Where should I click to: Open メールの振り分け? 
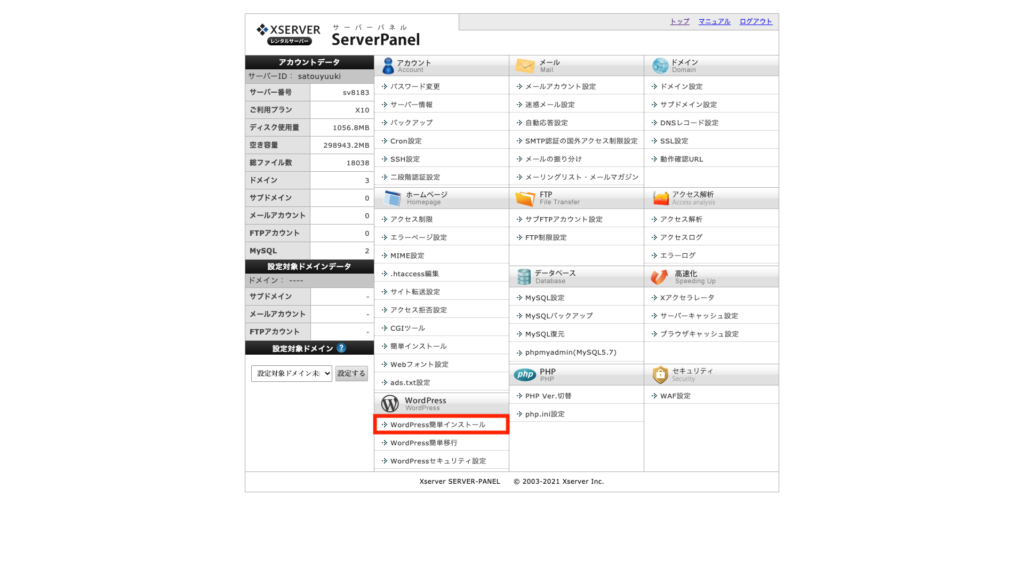[553, 159]
